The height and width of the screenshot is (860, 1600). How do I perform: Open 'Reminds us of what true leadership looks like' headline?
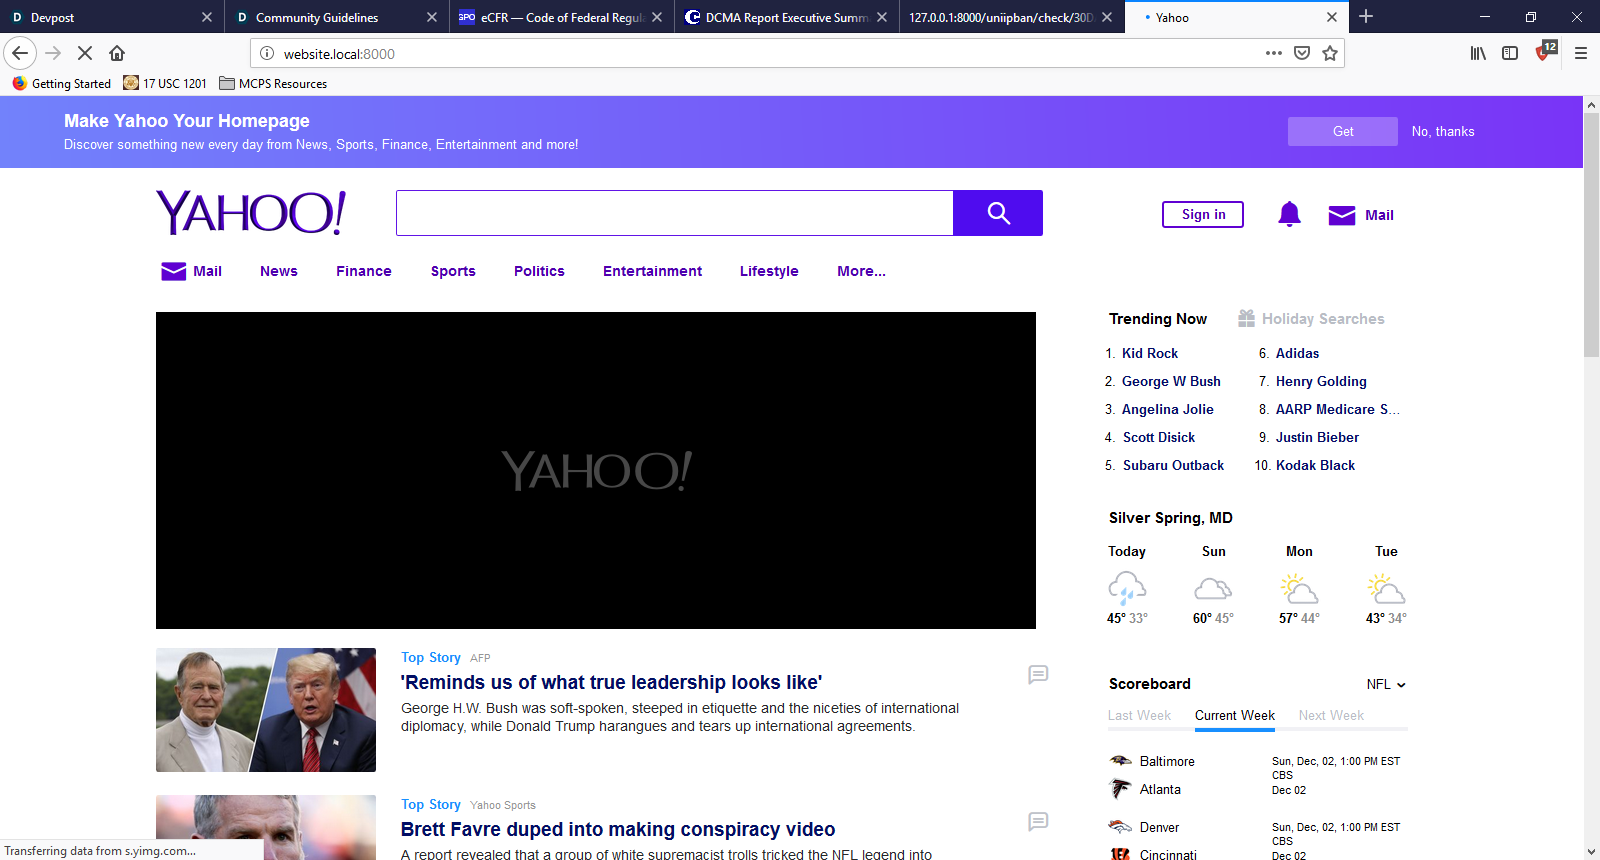click(611, 682)
